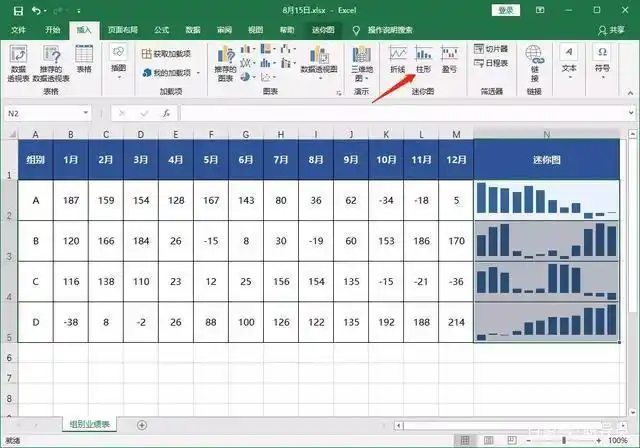The image size is (640, 448).
Task: Switch to the Page Layout (页面布局) tab
Action: 123,30
